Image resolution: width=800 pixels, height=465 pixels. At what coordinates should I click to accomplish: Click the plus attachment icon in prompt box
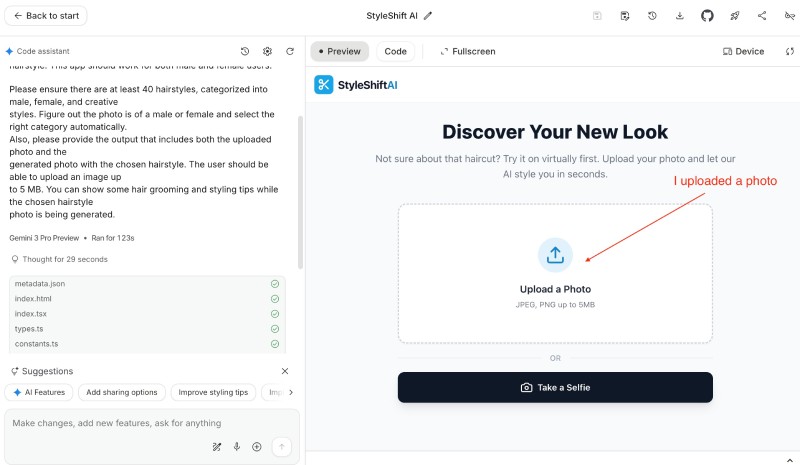click(x=257, y=447)
